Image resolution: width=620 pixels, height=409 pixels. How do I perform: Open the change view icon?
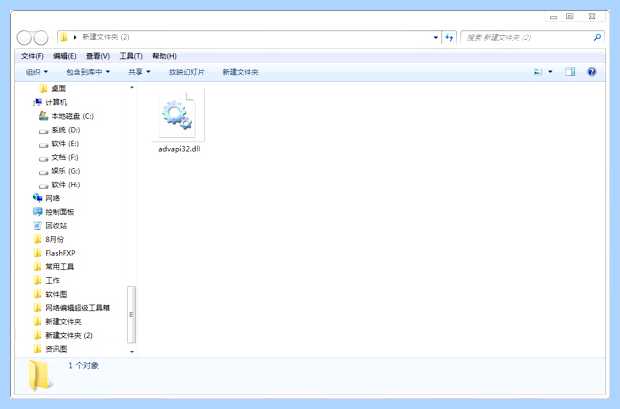[538, 72]
